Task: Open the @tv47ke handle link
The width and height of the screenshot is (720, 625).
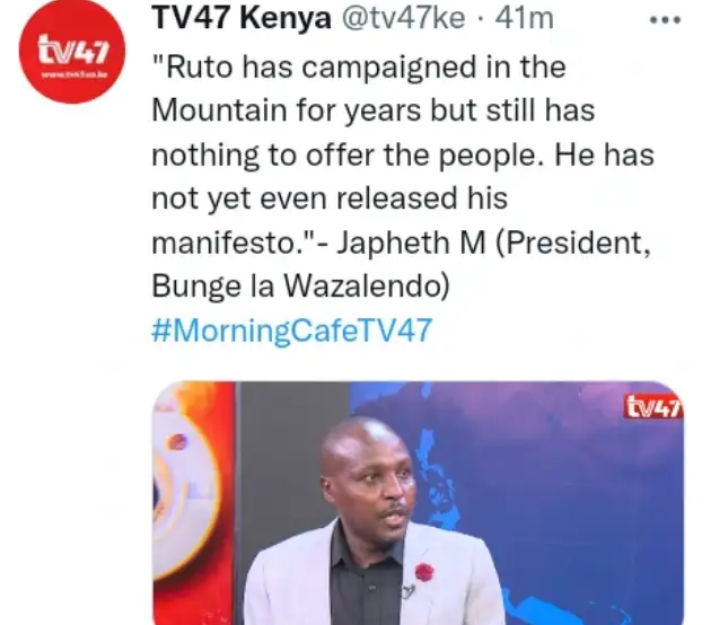Action: pos(404,19)
